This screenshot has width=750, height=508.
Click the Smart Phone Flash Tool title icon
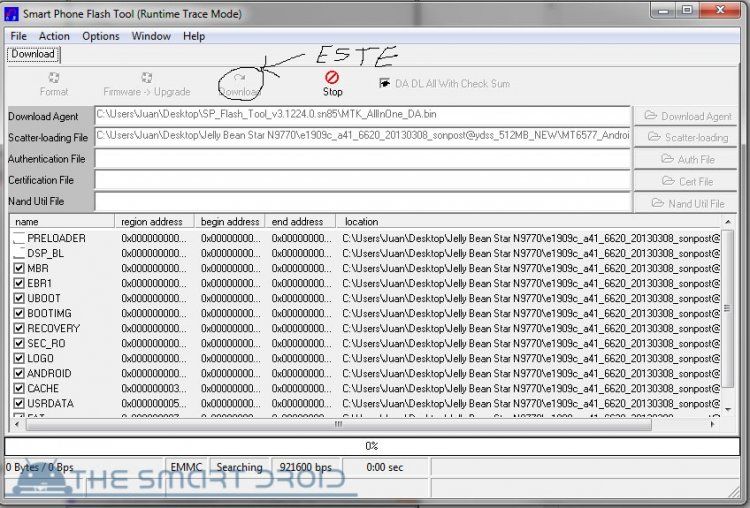pos(11,13)
